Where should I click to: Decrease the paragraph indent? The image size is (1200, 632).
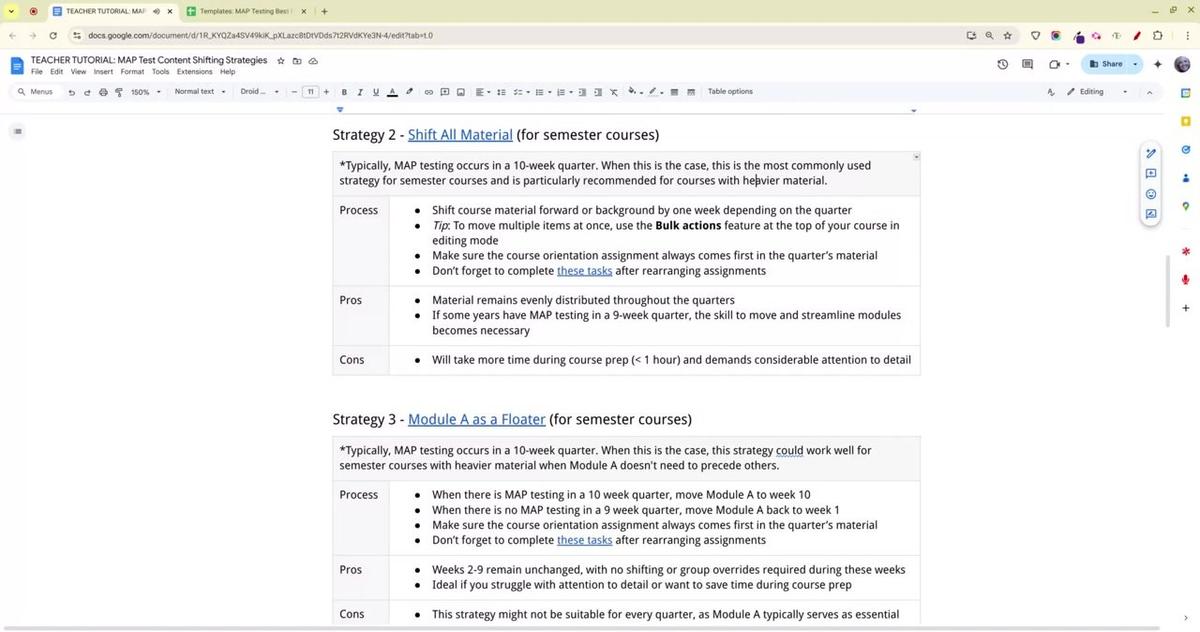pos(583,92)
